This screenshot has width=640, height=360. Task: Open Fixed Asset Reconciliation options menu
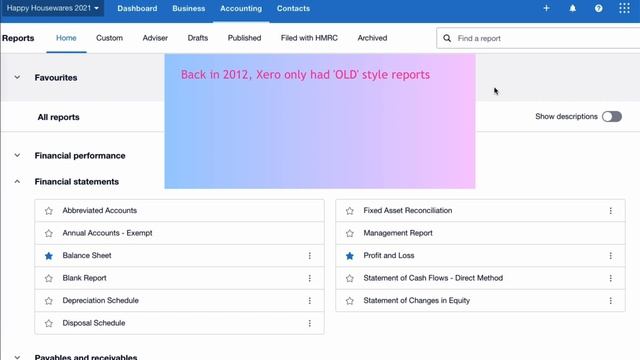[x=610, y=211]
